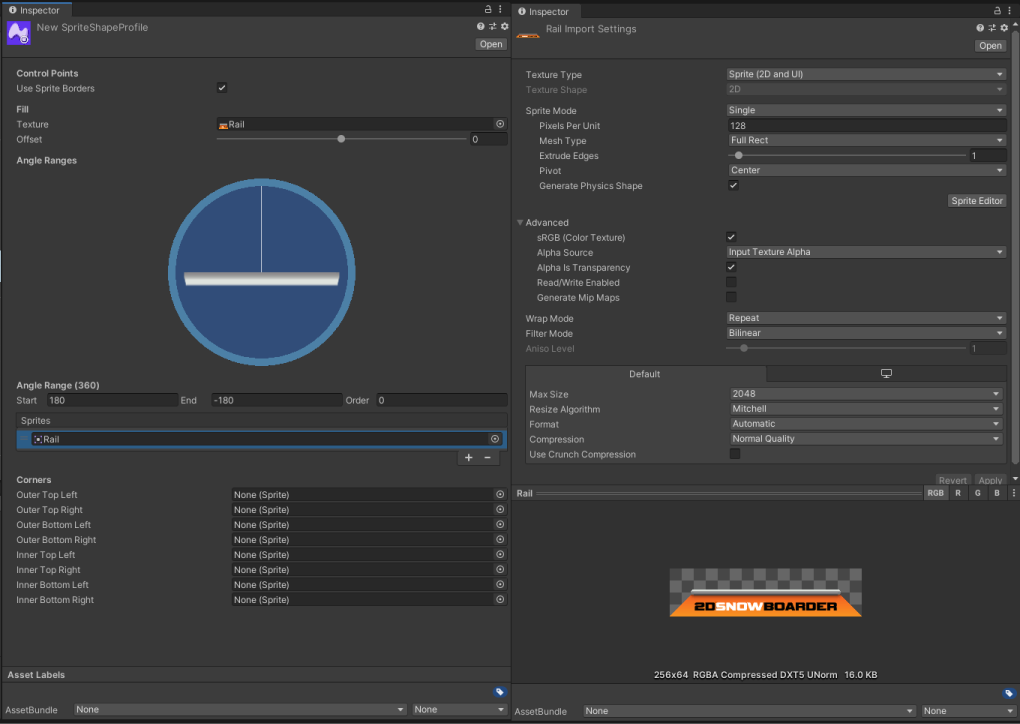
Task: Click preset icon in Rail Import Settings header
Action: (x=992, y=28)
